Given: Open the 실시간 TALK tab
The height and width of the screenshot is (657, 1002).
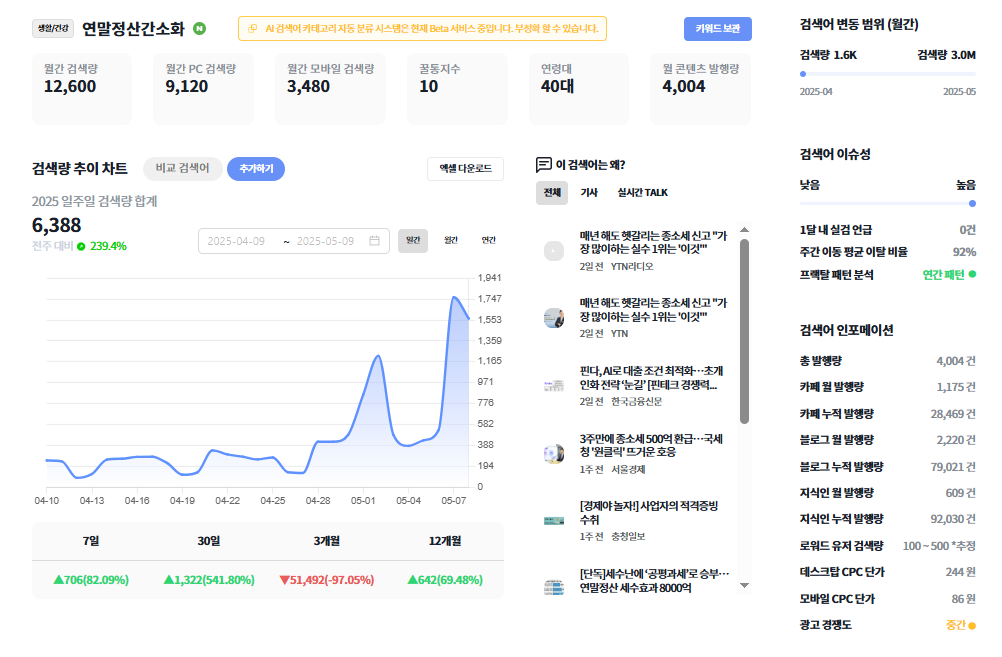Looking at the screenshot, I should point(642,192).
